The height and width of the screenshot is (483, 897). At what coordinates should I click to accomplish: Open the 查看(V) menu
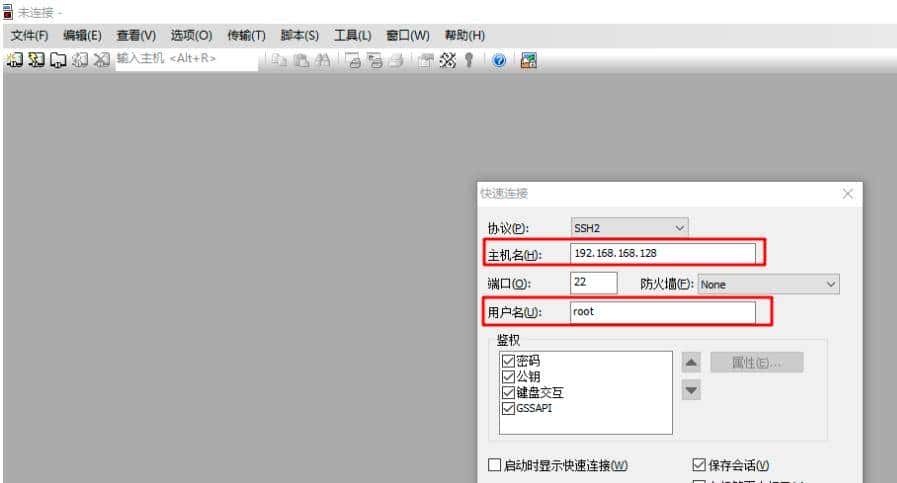[x=136, y=35]
